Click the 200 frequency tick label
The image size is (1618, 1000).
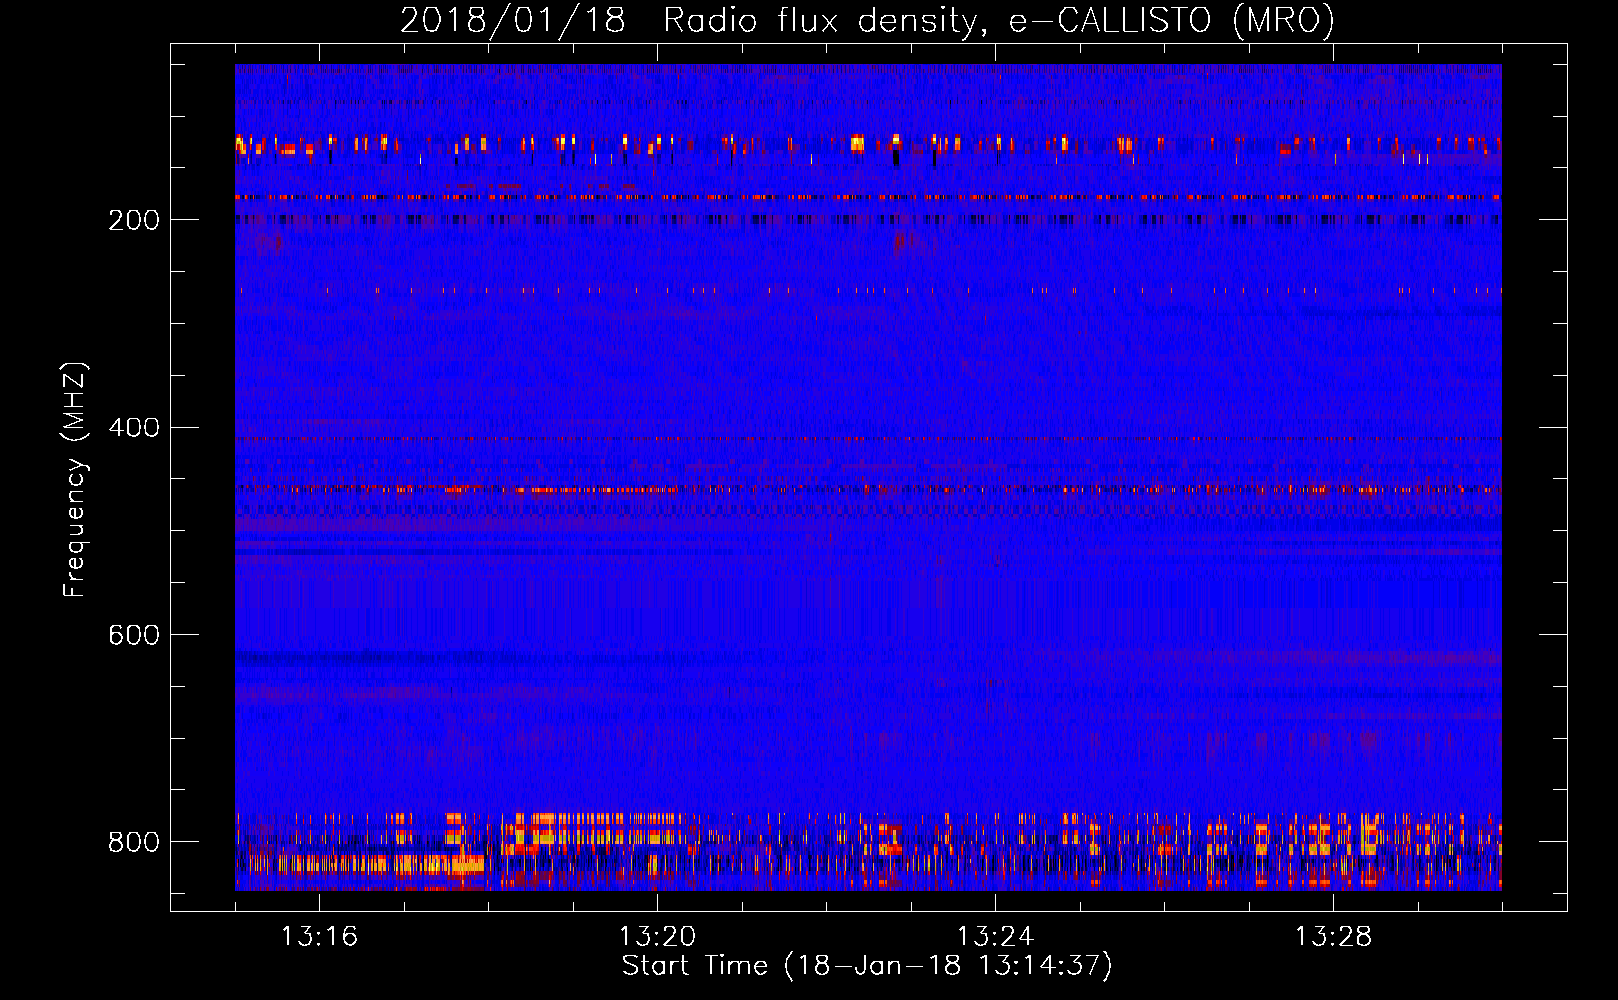[134, 220]
